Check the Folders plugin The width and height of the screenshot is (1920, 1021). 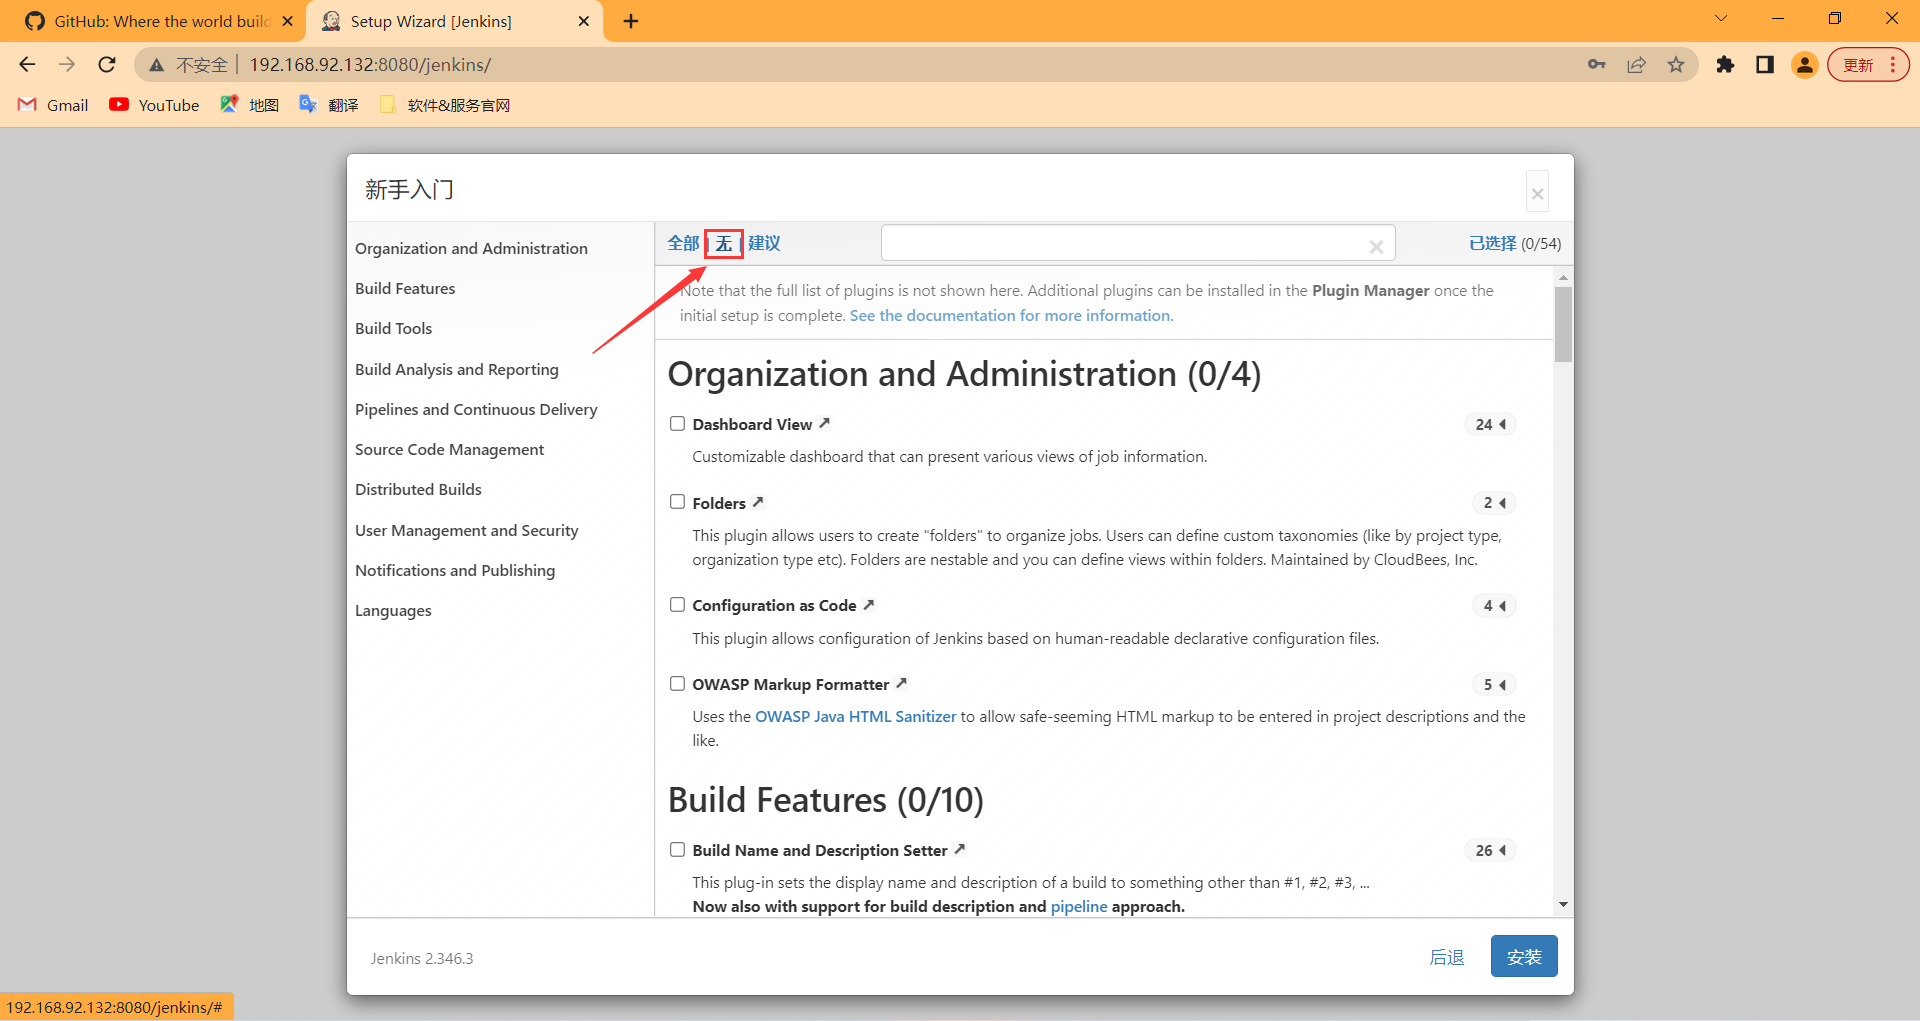pyautogui.click(x=677, y=502)
